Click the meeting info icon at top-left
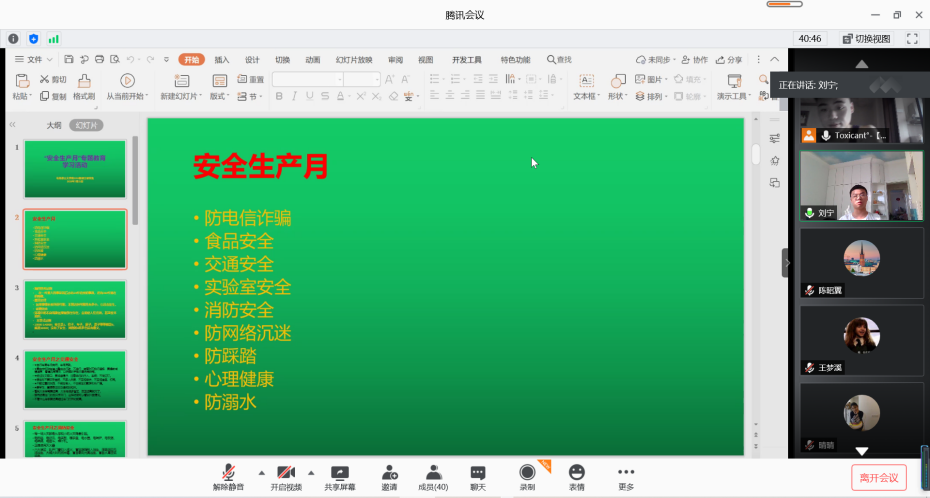 pyautogui.click(x=14, y=38)
